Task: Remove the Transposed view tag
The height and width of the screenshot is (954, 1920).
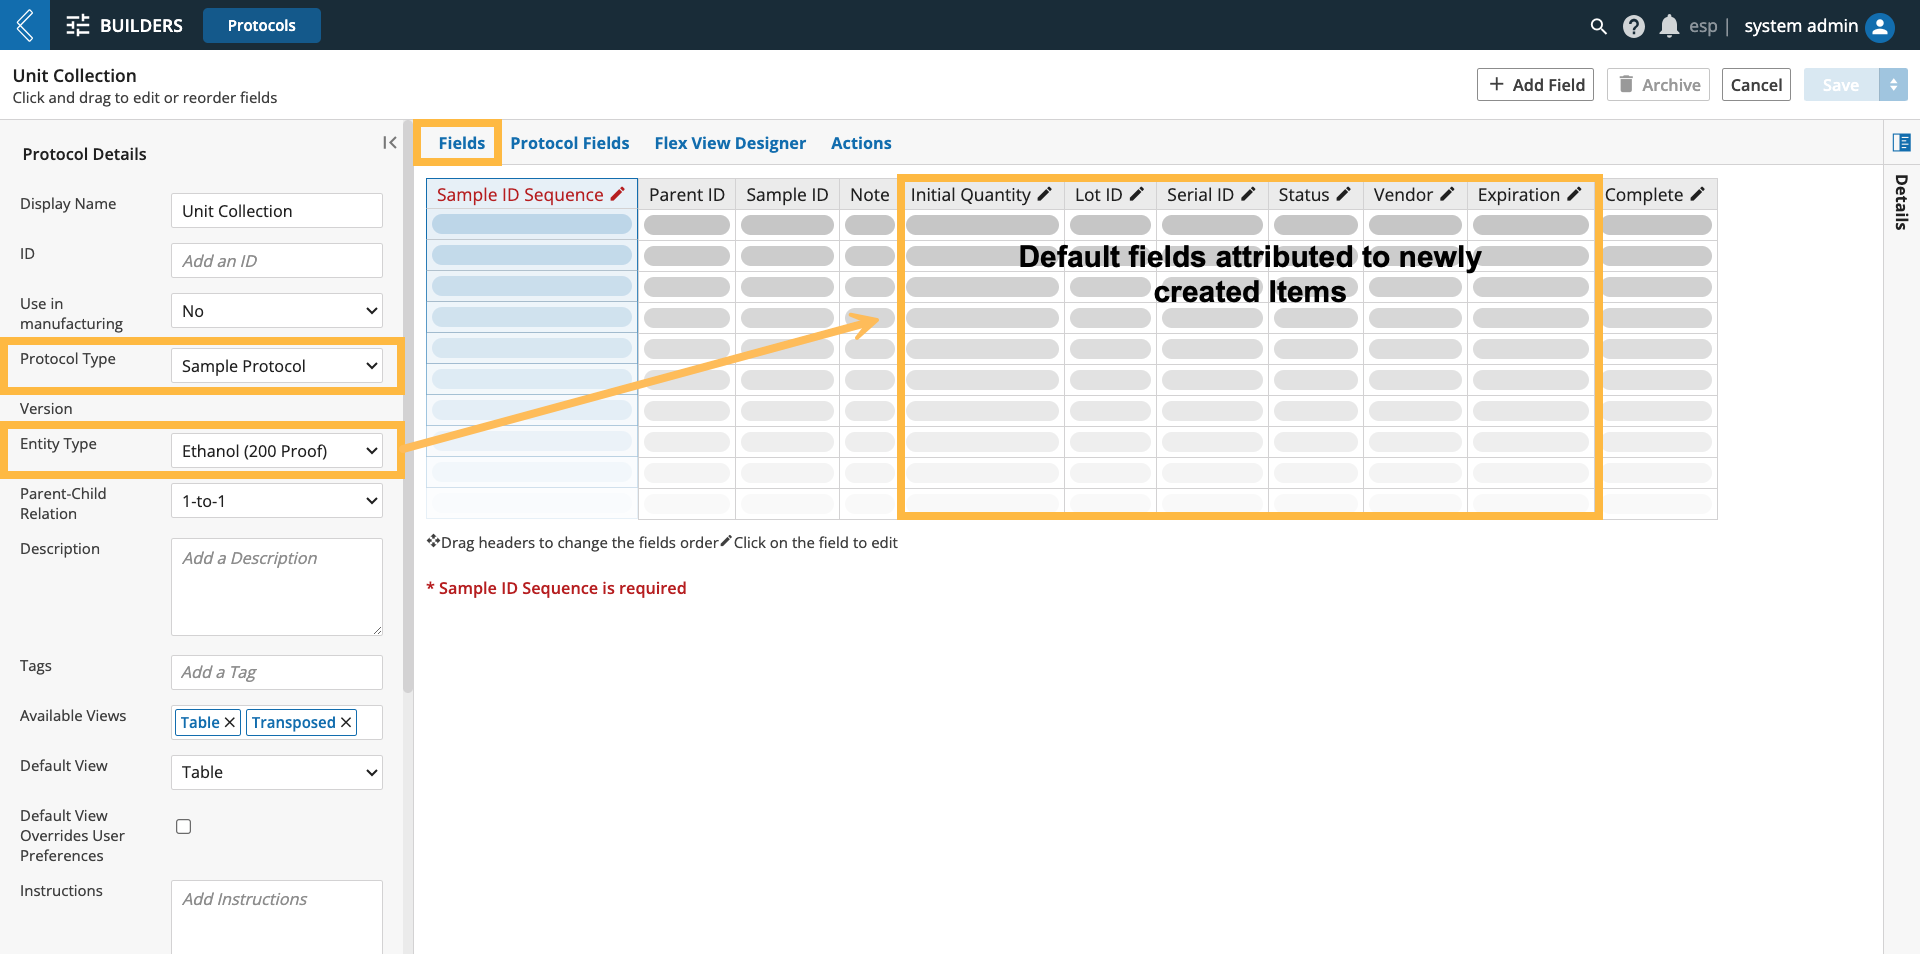Action: point(346,722)
